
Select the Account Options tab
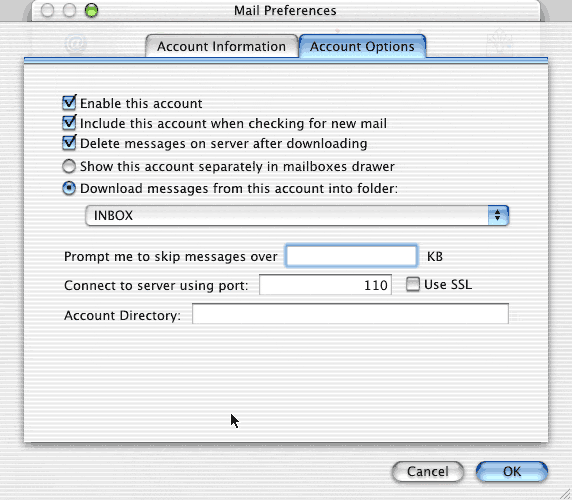coord(362,46)
